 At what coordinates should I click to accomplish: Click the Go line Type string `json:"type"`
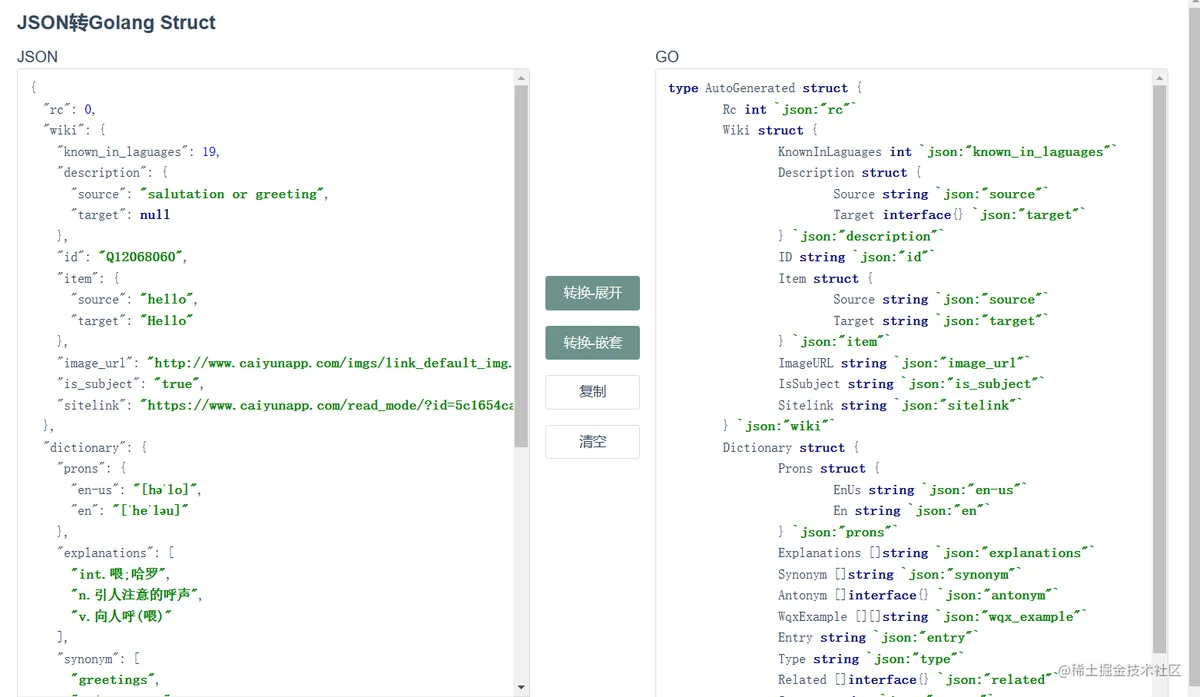click(871, 658)
